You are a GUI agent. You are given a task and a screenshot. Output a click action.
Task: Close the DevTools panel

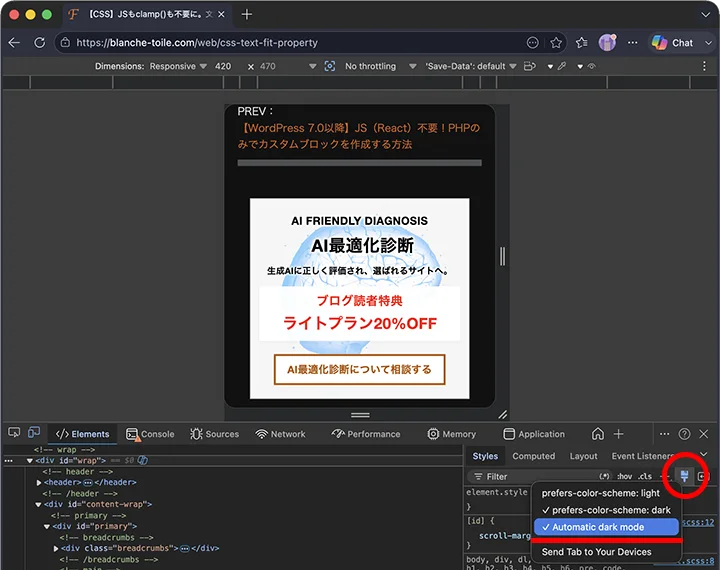point(703,434)
